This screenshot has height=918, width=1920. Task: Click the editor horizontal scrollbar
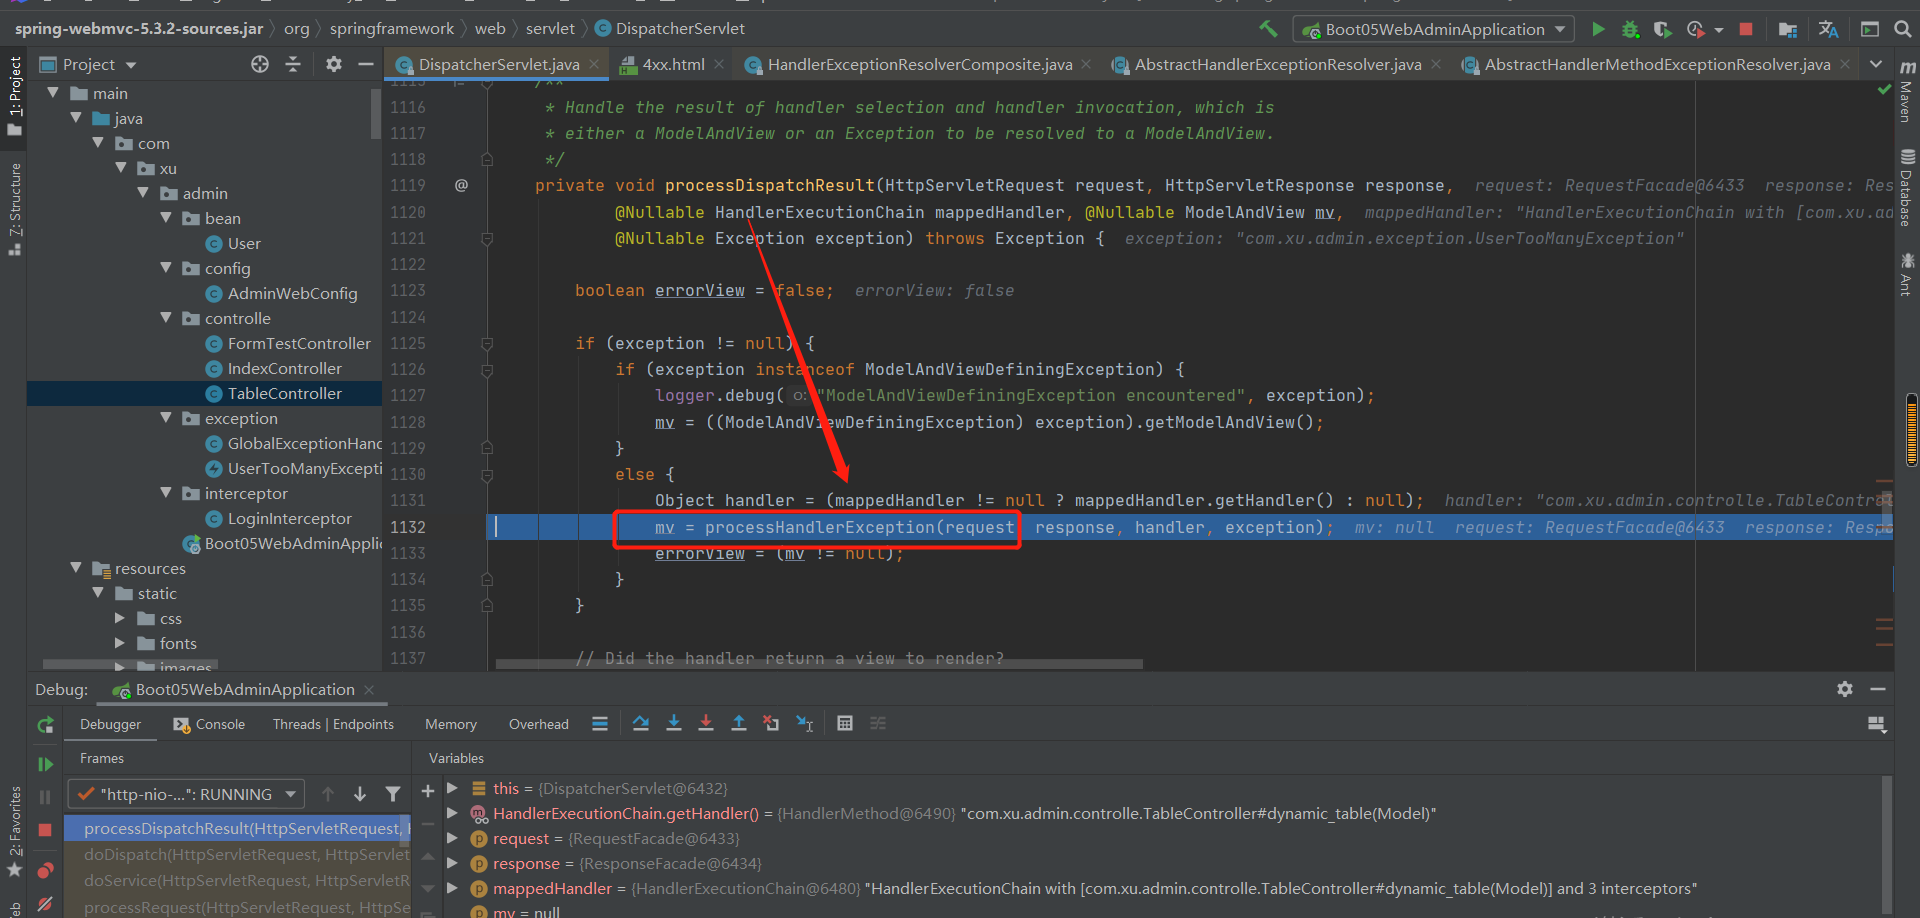819,664
